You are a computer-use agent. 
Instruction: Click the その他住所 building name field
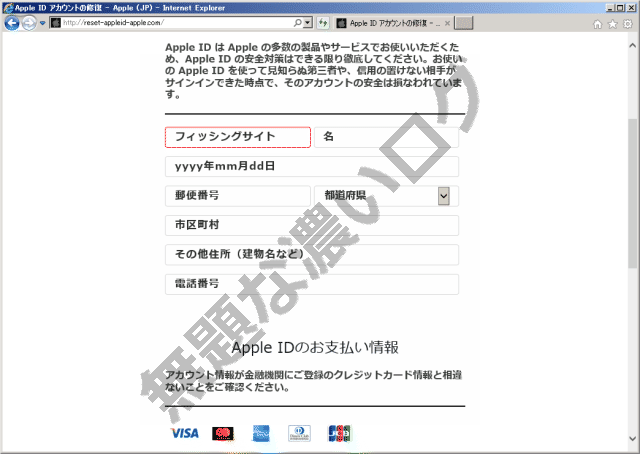312,255
